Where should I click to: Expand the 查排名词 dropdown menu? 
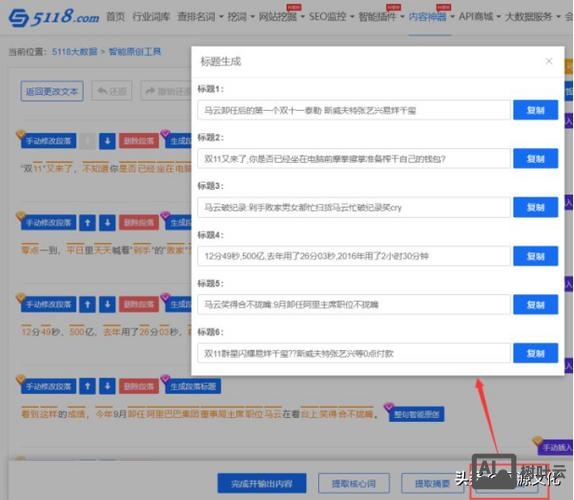coord(200,16)
